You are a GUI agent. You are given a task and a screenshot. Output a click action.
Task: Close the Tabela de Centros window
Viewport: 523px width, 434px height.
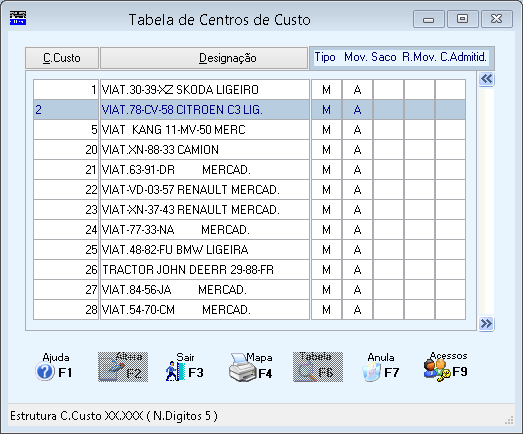coord(497,19)
